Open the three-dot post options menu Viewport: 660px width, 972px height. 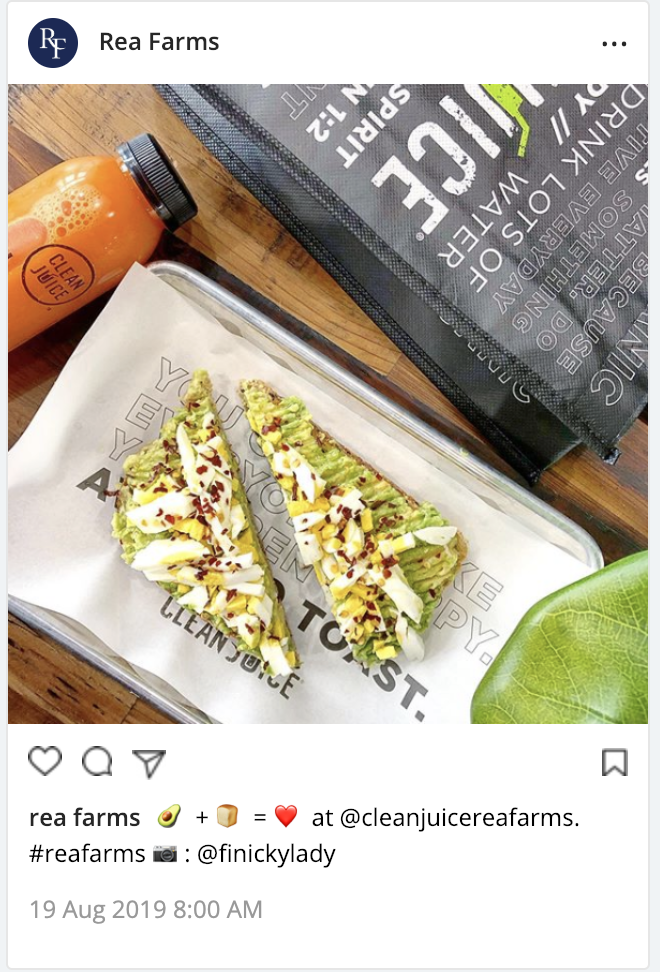614,44
